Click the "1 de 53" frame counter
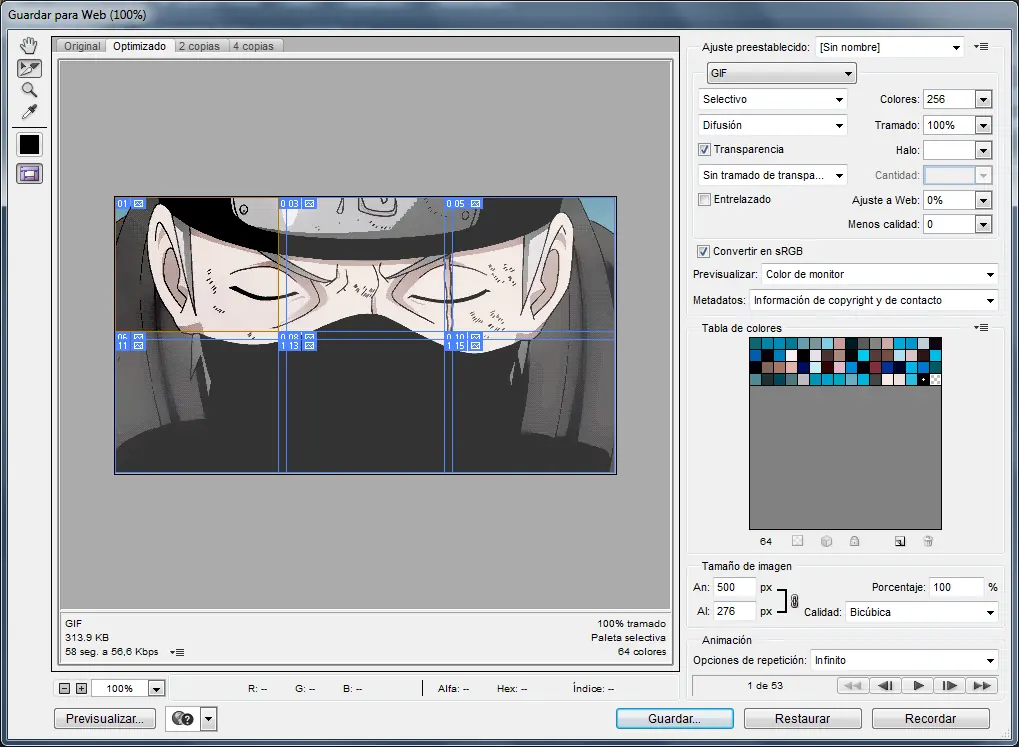Screen dimensions: 1019x747 coord(765,685)
